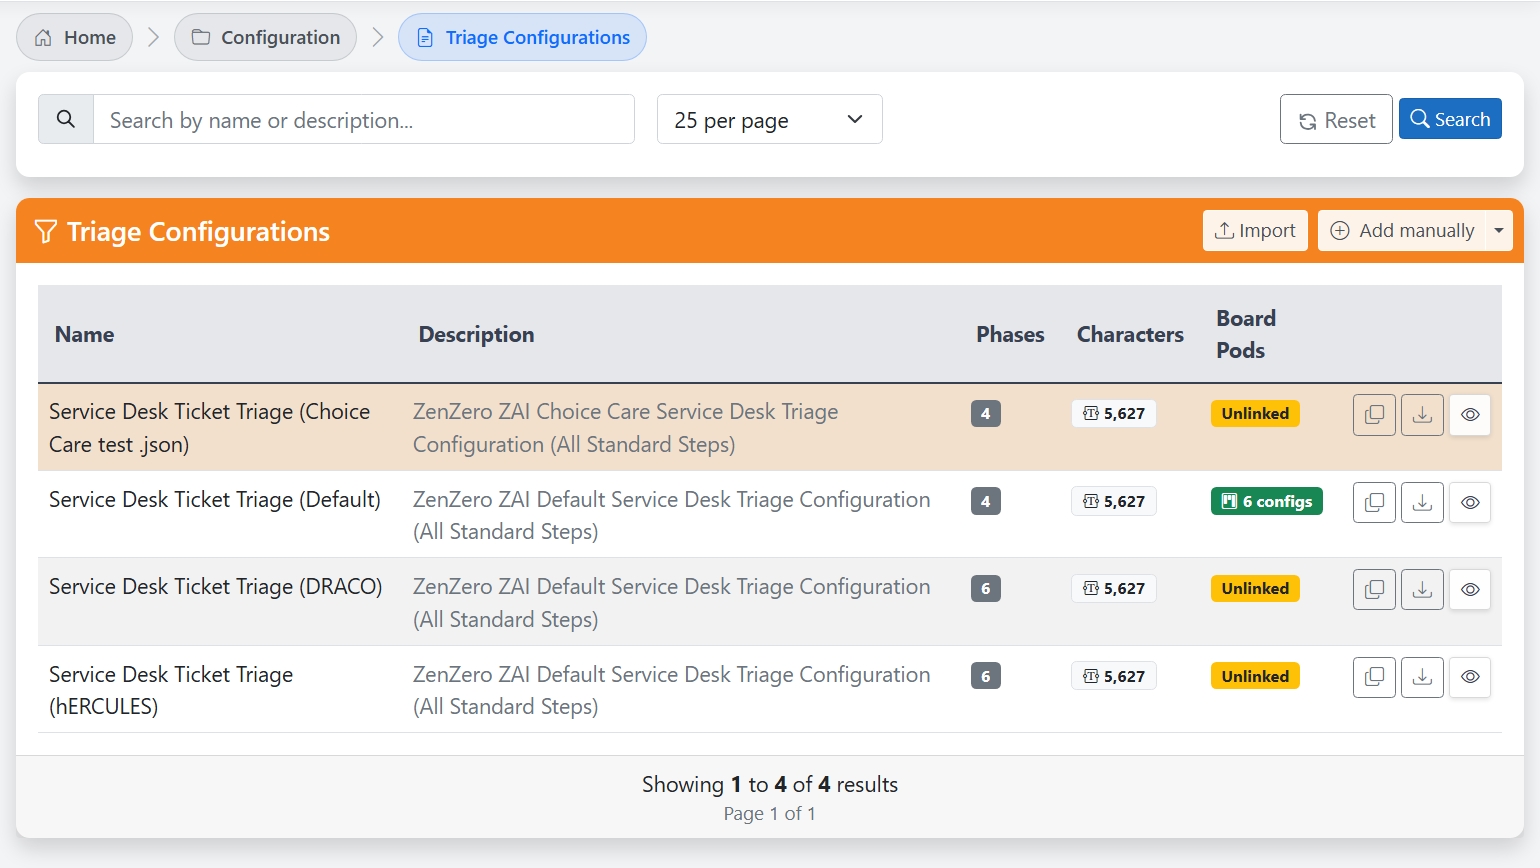Select 'Service Desk Ticket Triage (DRACO)' name
The image size is (1540, 868).
[x=216, y=586]
